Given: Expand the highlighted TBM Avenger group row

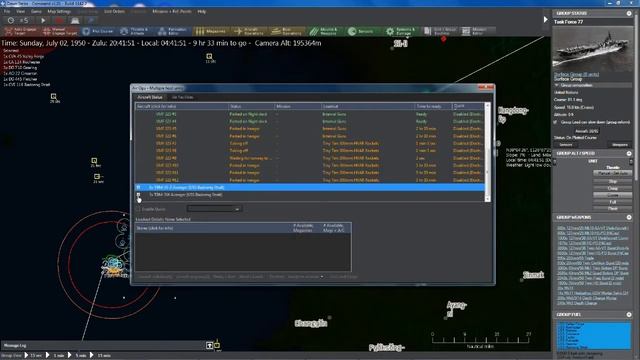Looking at the screenshot, I should pos(138,187).
